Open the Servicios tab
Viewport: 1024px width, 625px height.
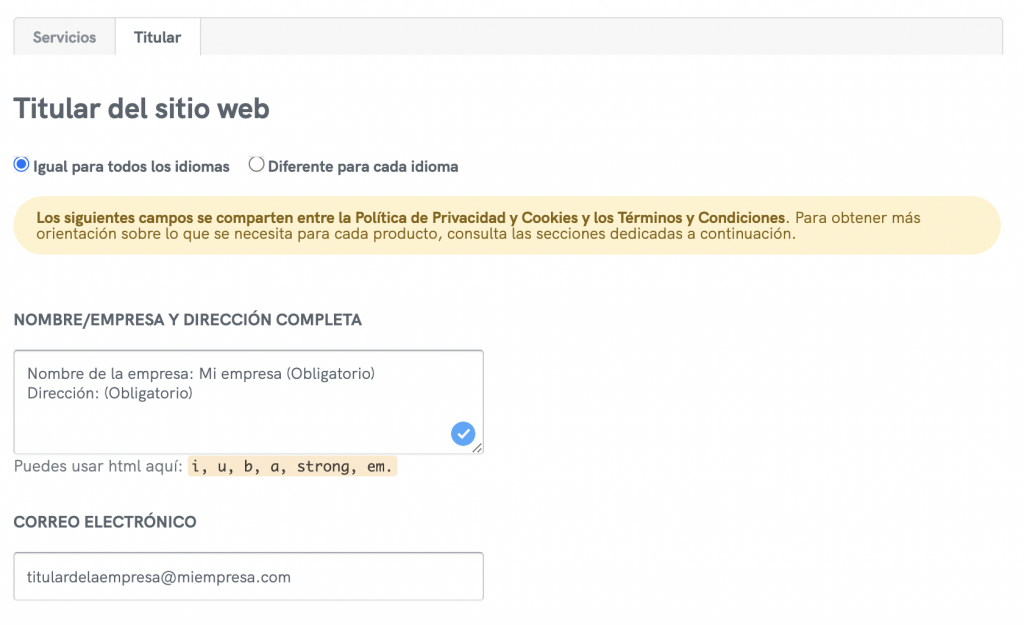(64, 37)
